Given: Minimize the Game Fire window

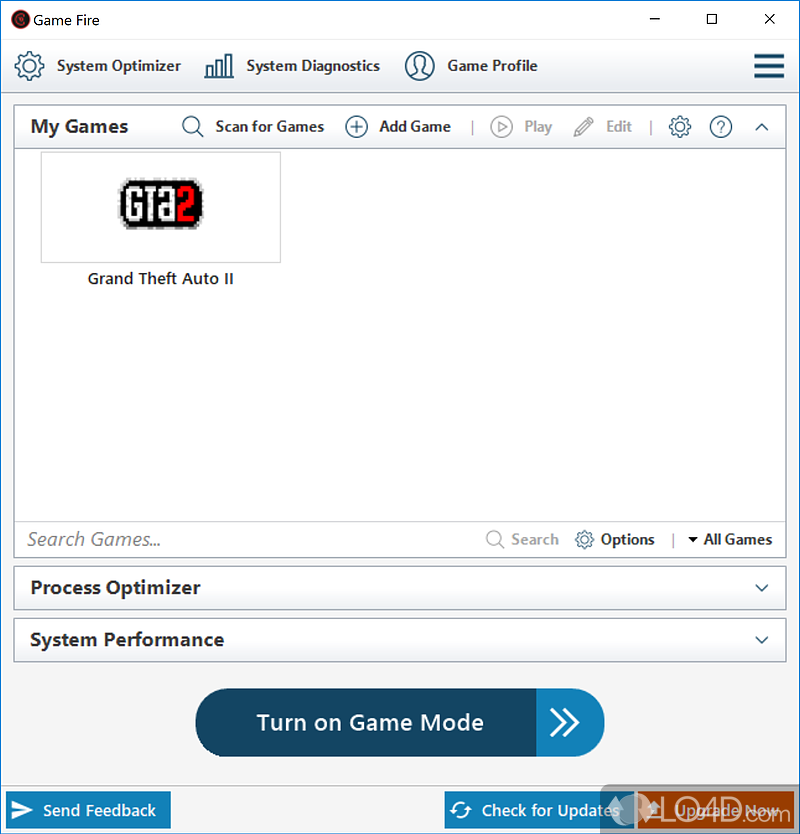Looking at the screenshot, I should tap(655, 19).
